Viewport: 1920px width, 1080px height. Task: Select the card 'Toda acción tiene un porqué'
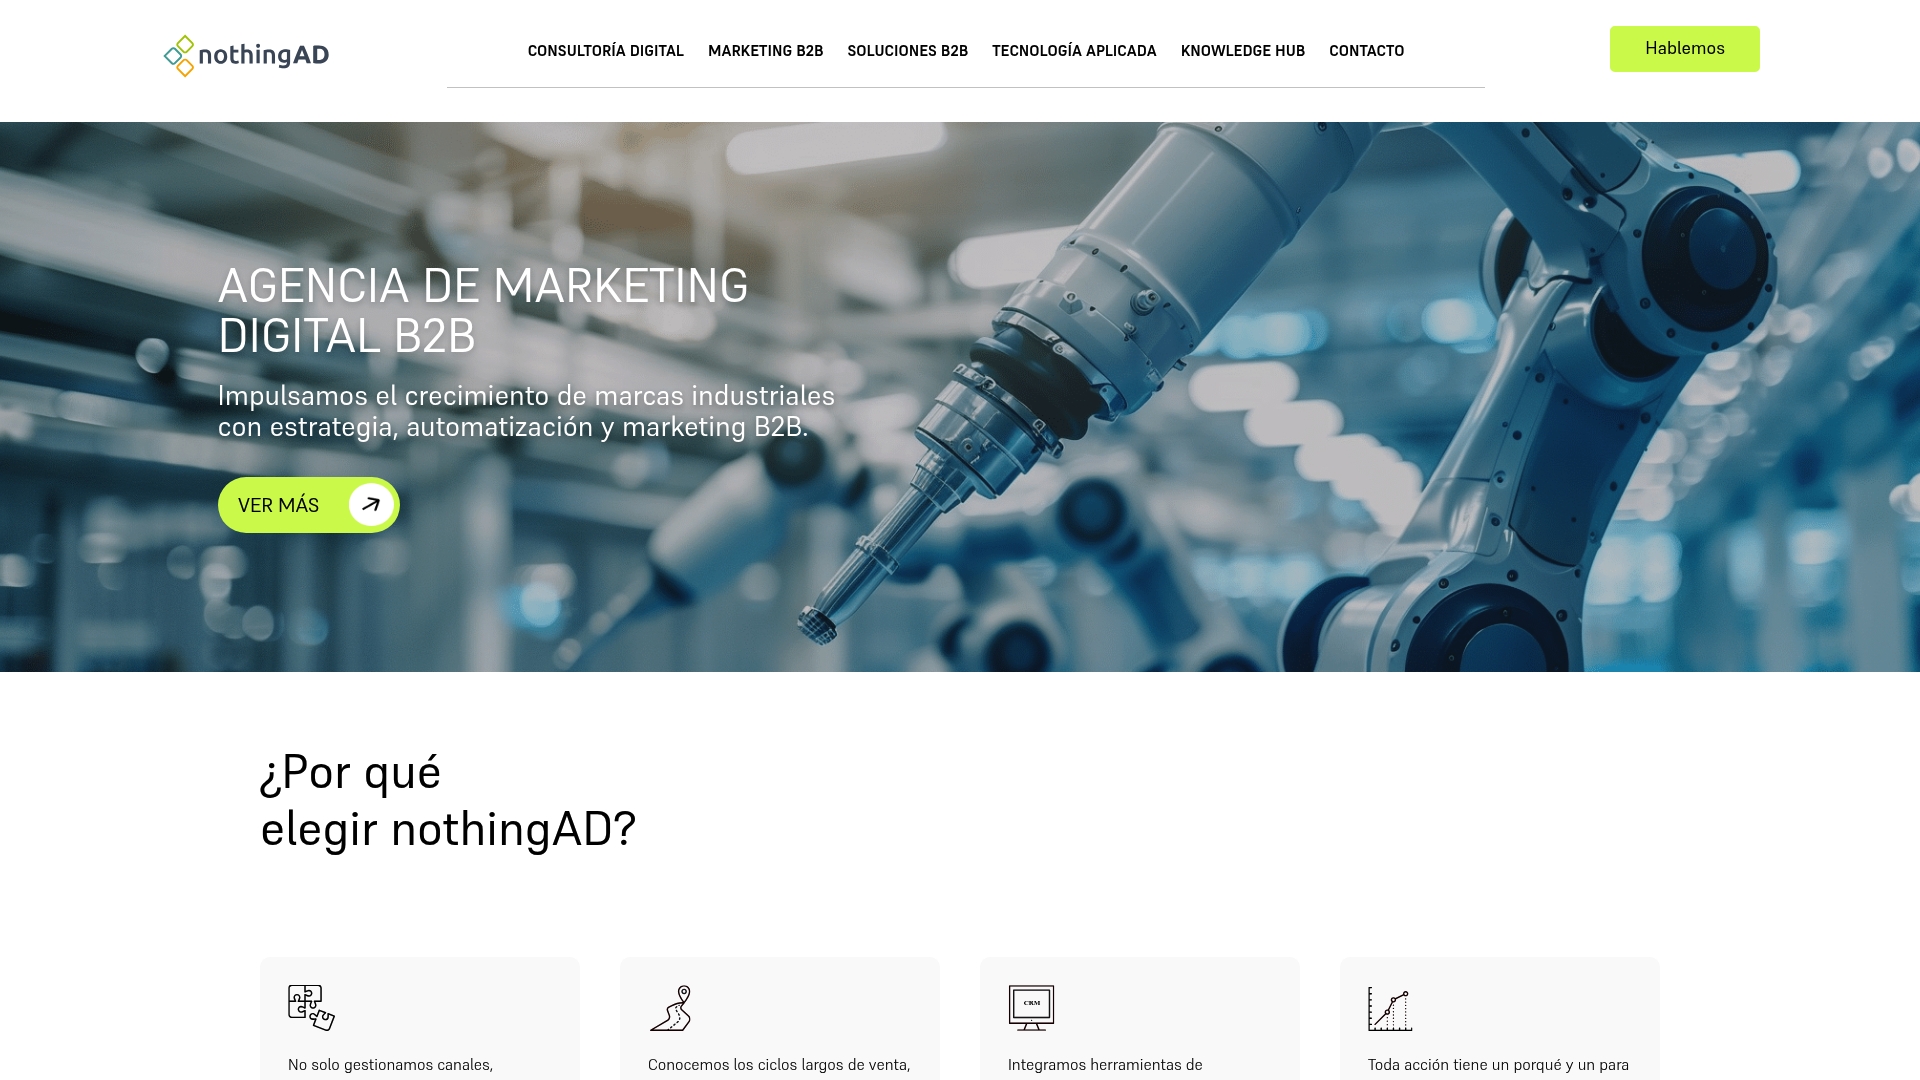pyautogui.click(x=1500, y=1019)
